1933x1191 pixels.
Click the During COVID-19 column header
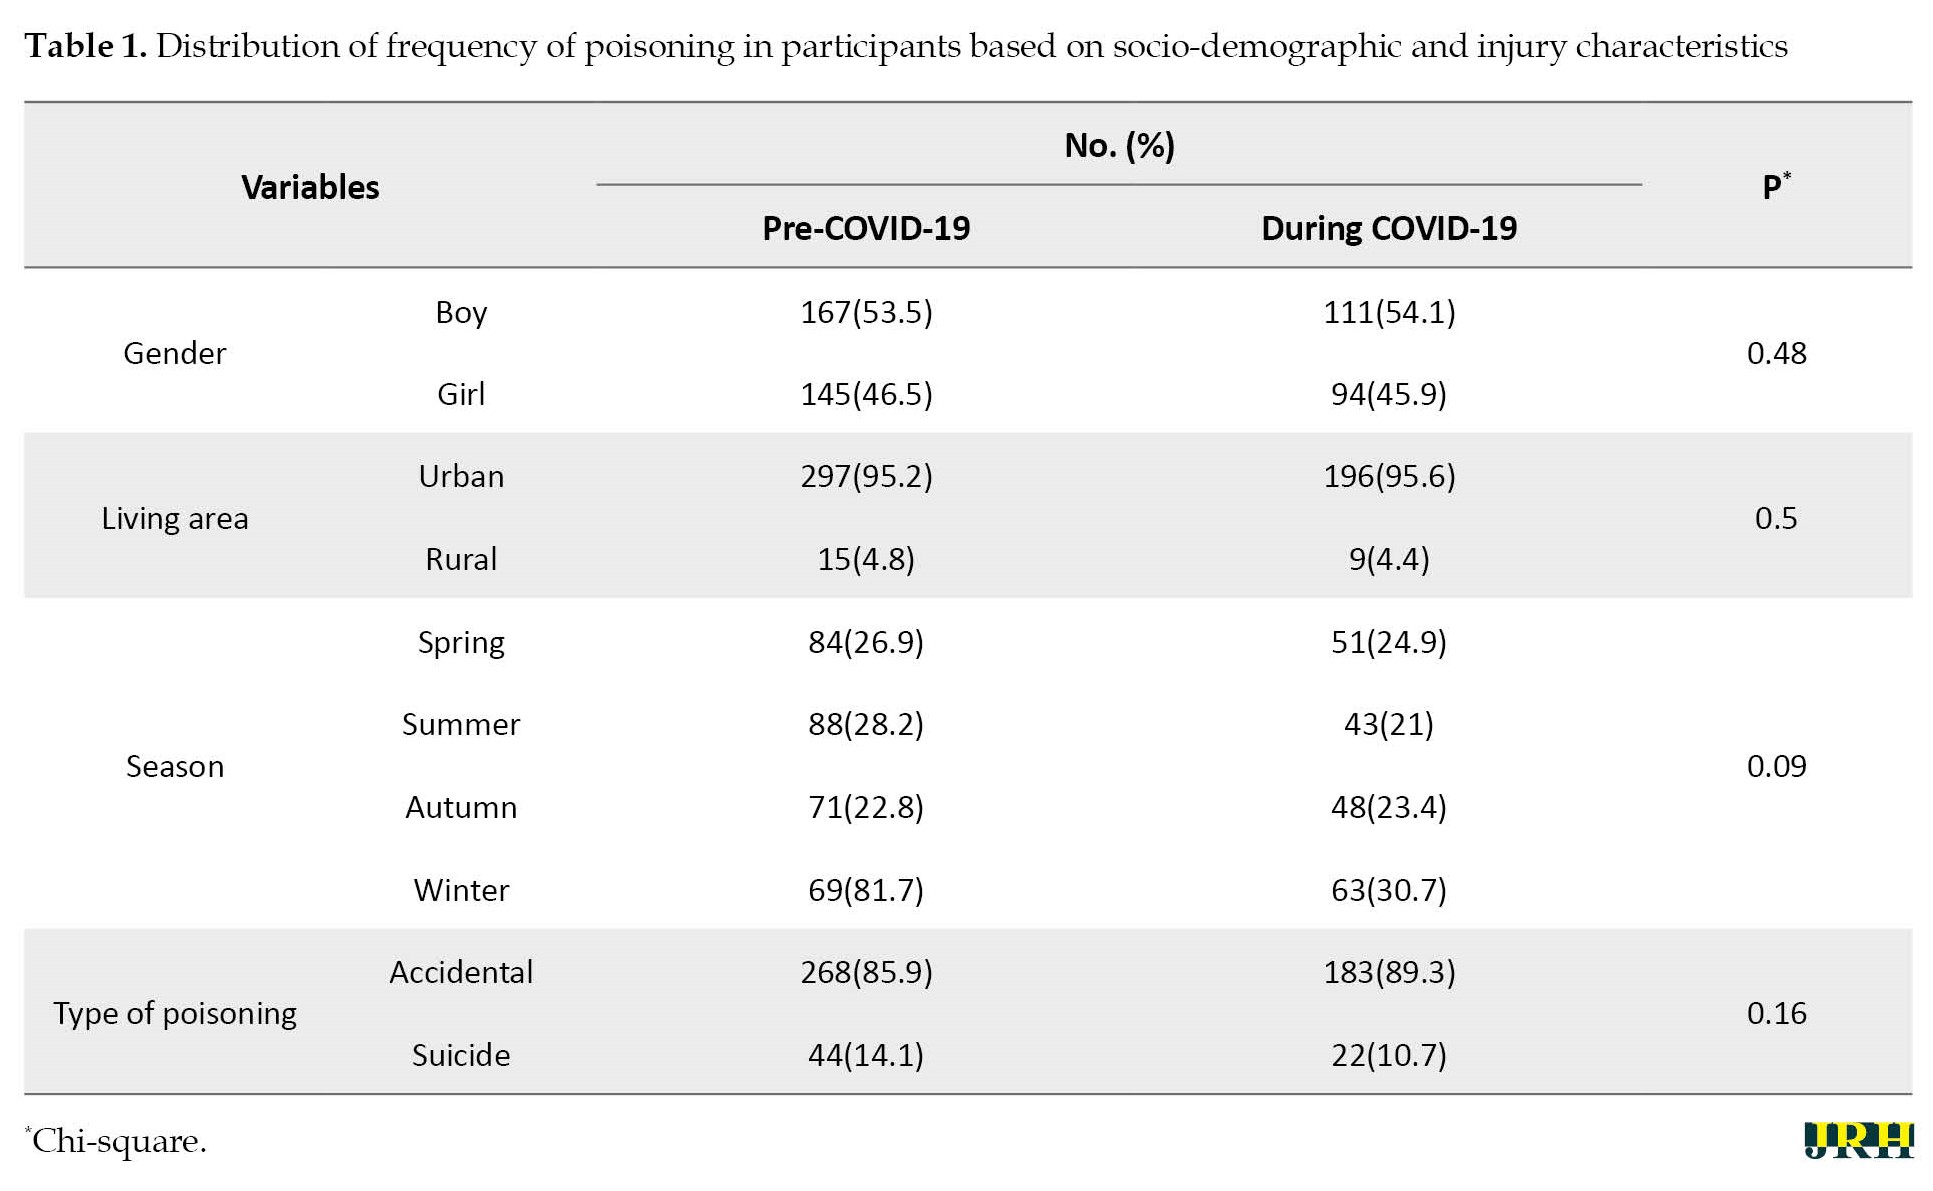point(1389,228)
